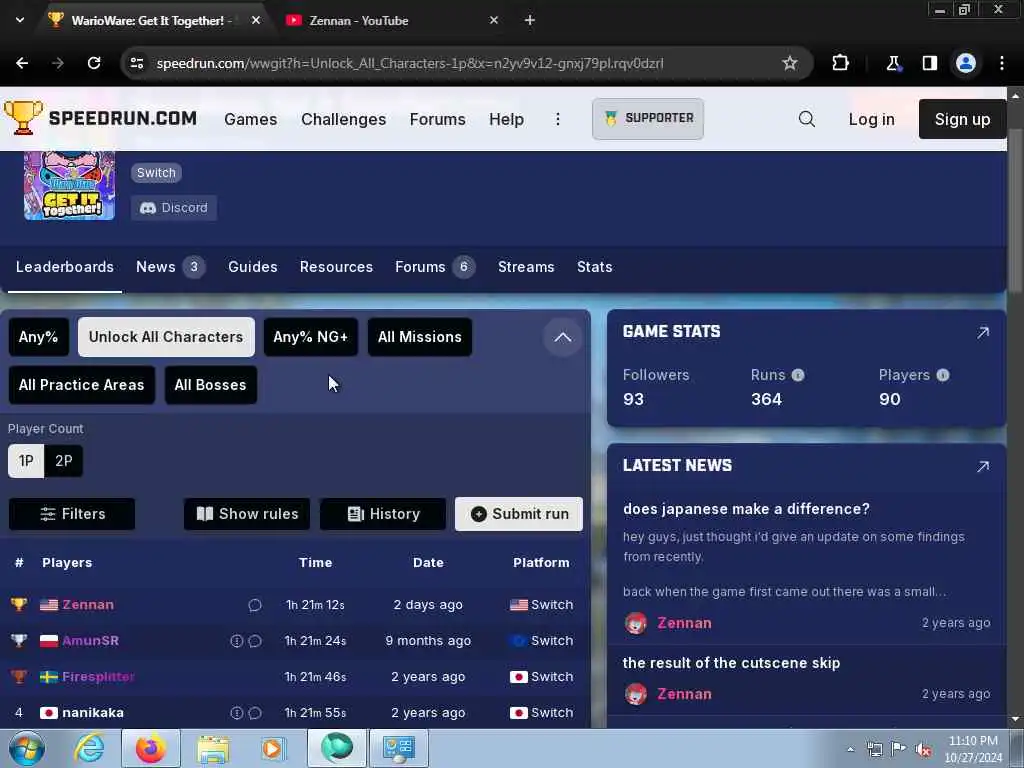
Task: Click the Supporter button
Action: point(648,119)
